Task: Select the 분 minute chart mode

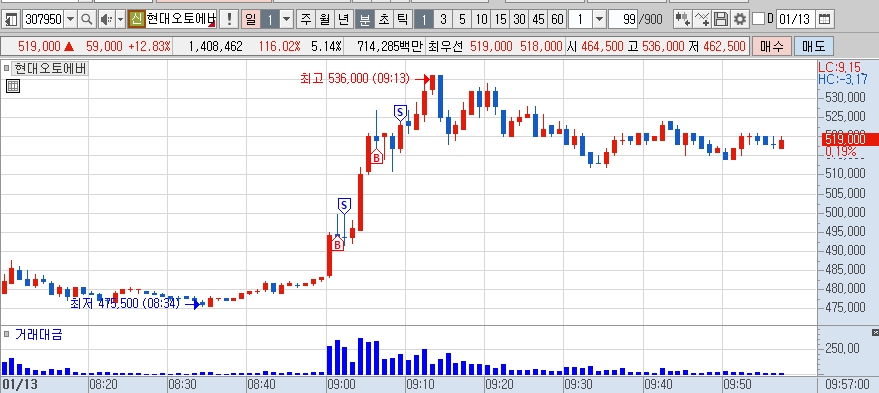Action: (x=365, y=20)
